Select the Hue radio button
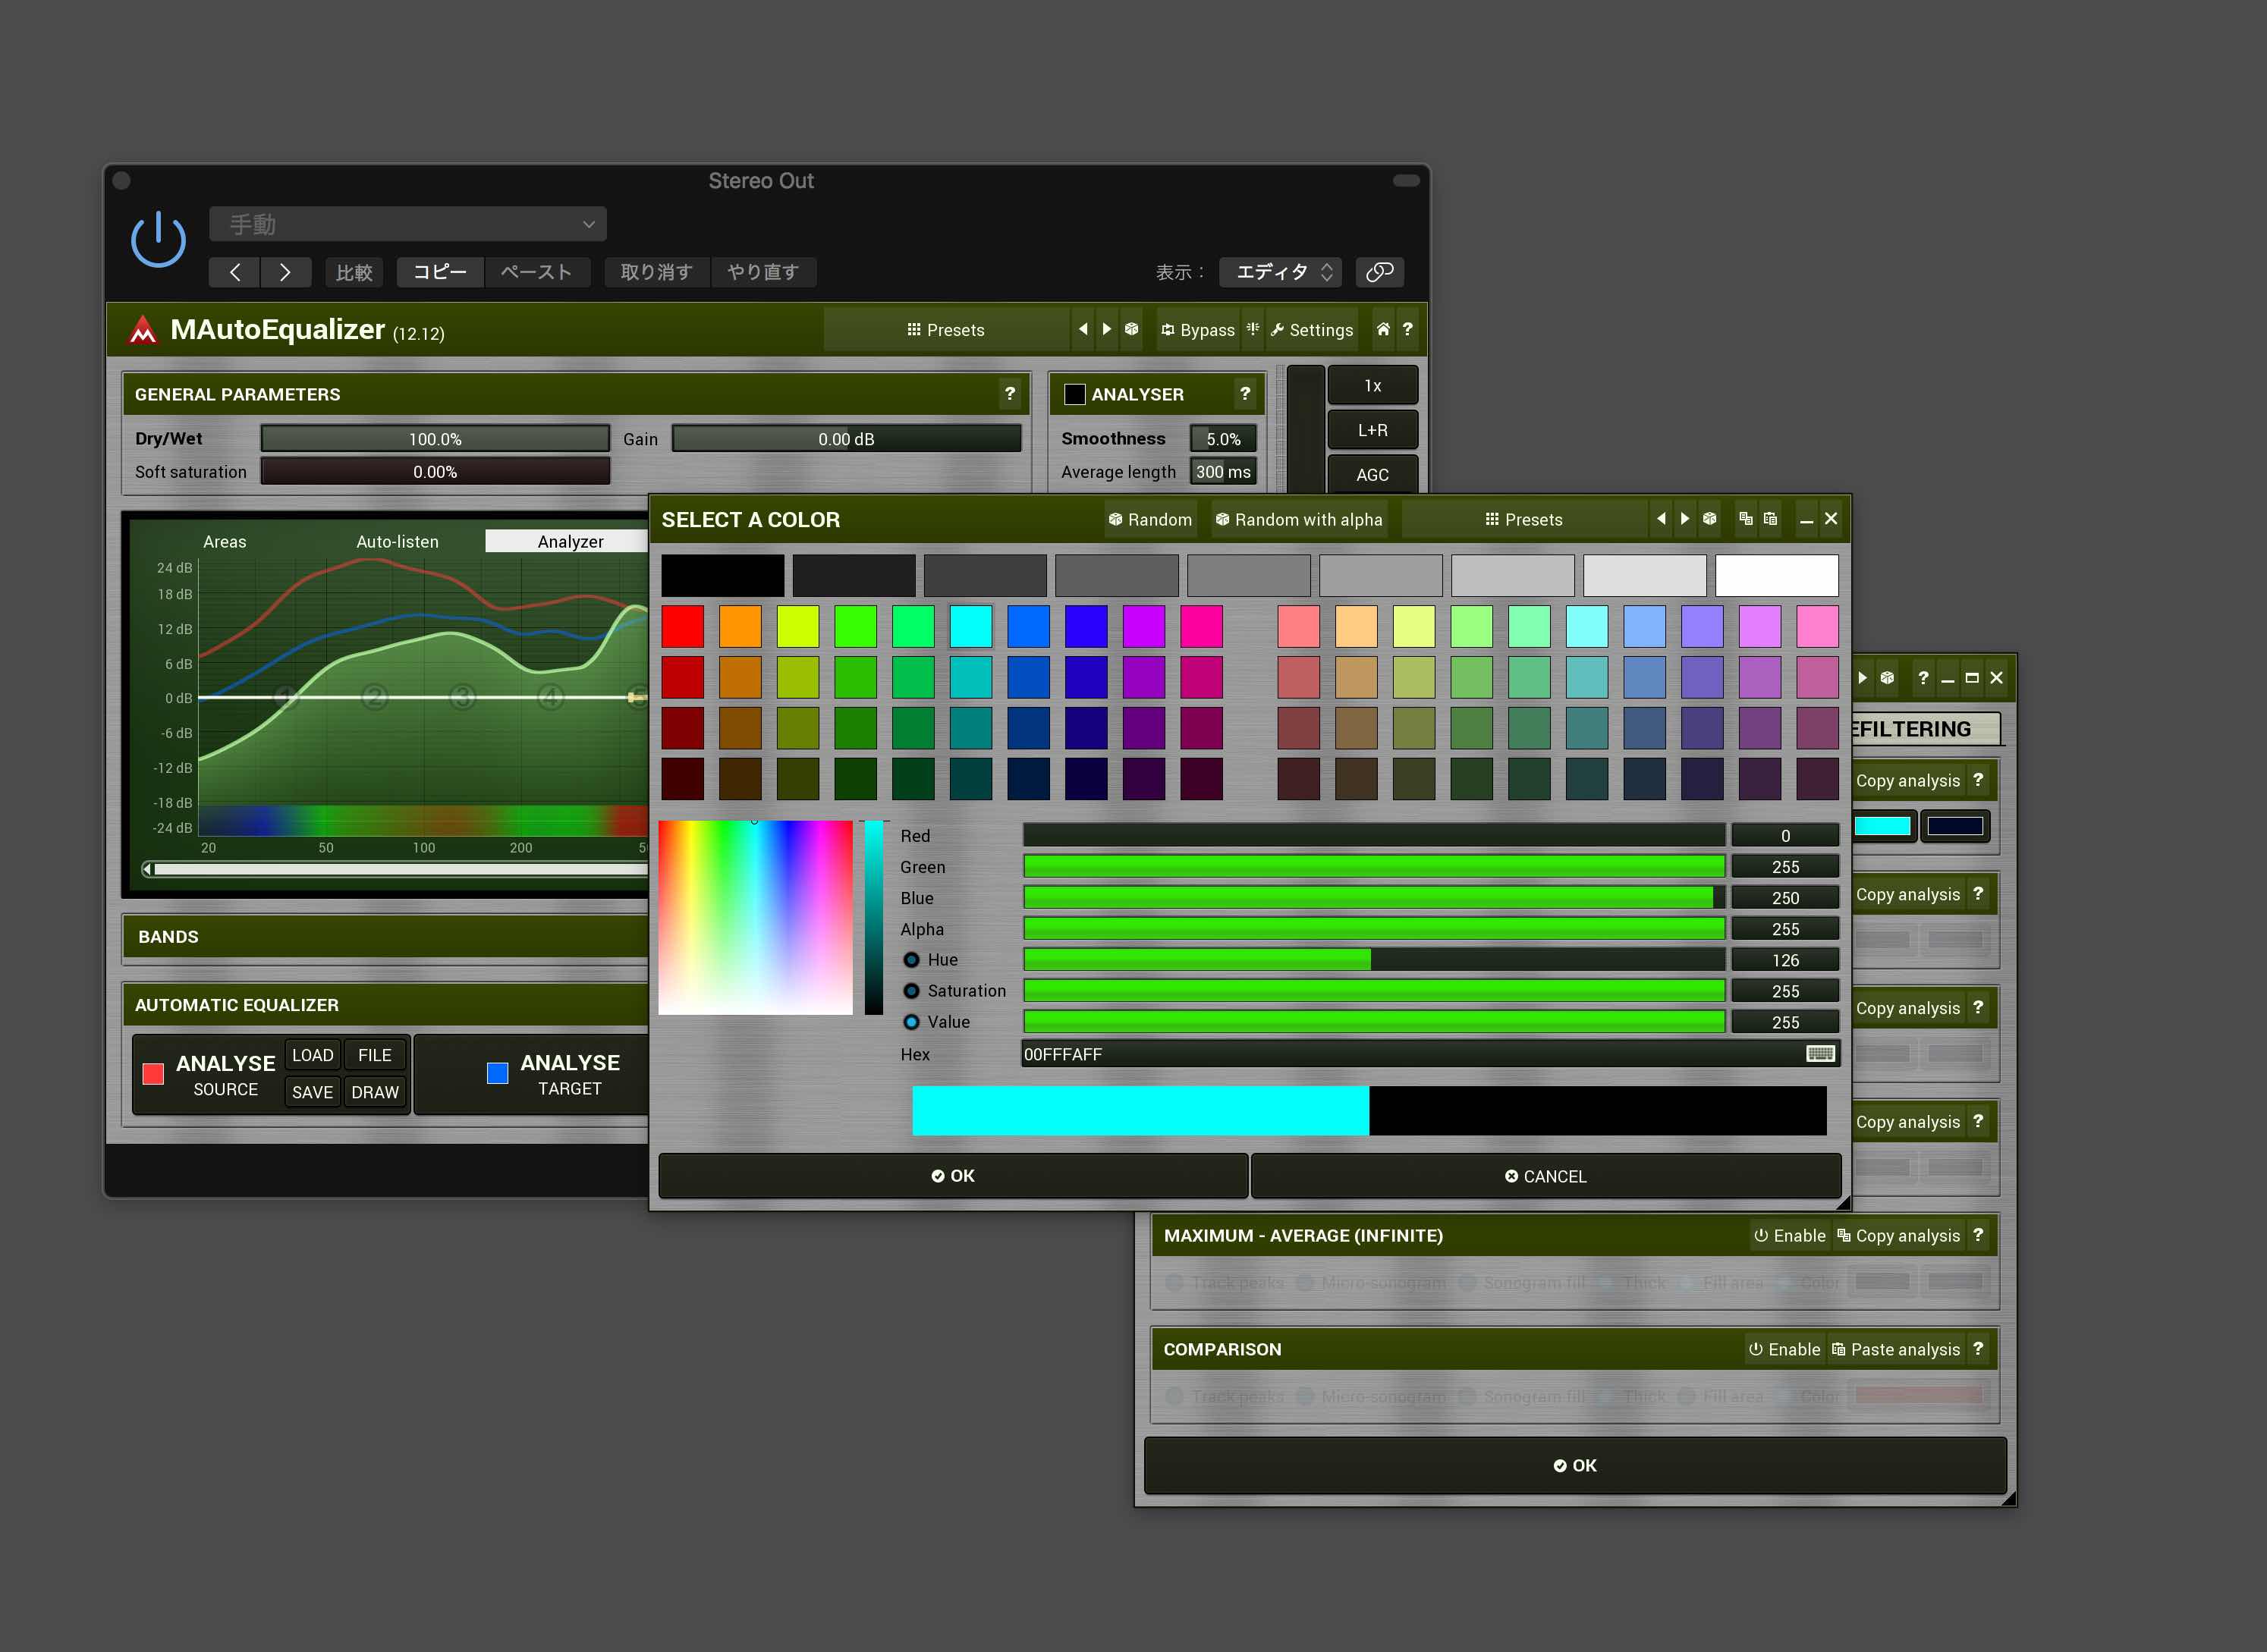Viewport: 2267px width, 1652px height. pyautogui.click(x=911, y=960)
